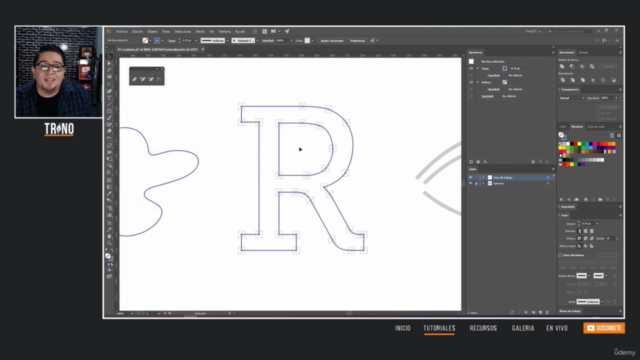Choose Round Cap in Stroke panel

pos(586,231)
